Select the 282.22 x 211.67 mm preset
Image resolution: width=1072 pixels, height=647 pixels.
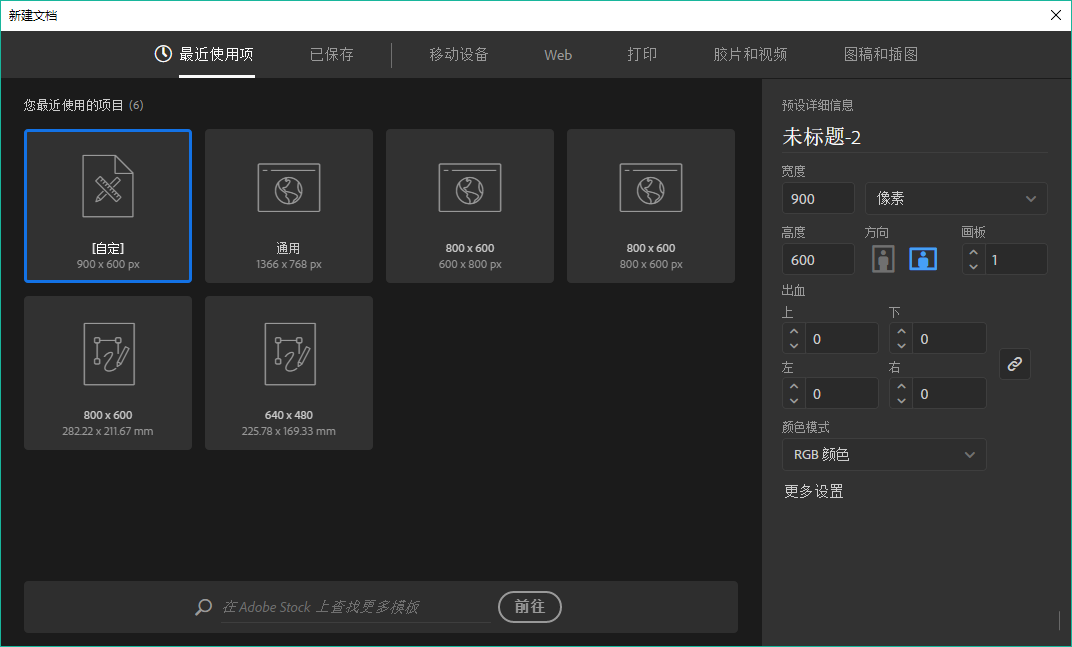[108, 373]
